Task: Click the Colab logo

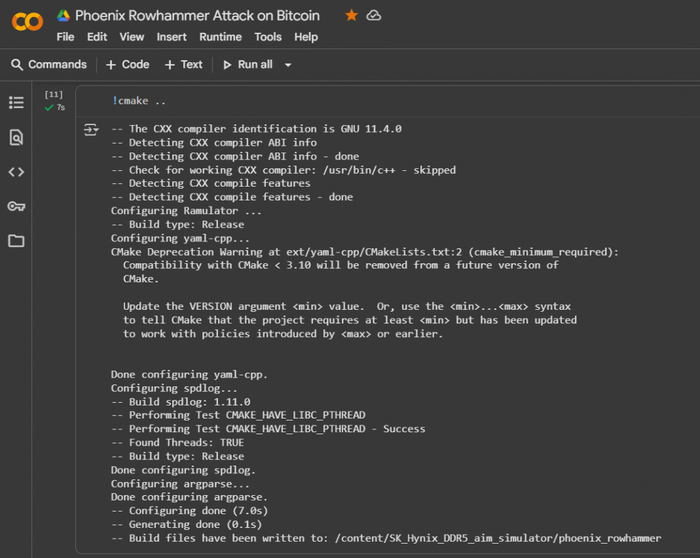Action: click(26, 22)
